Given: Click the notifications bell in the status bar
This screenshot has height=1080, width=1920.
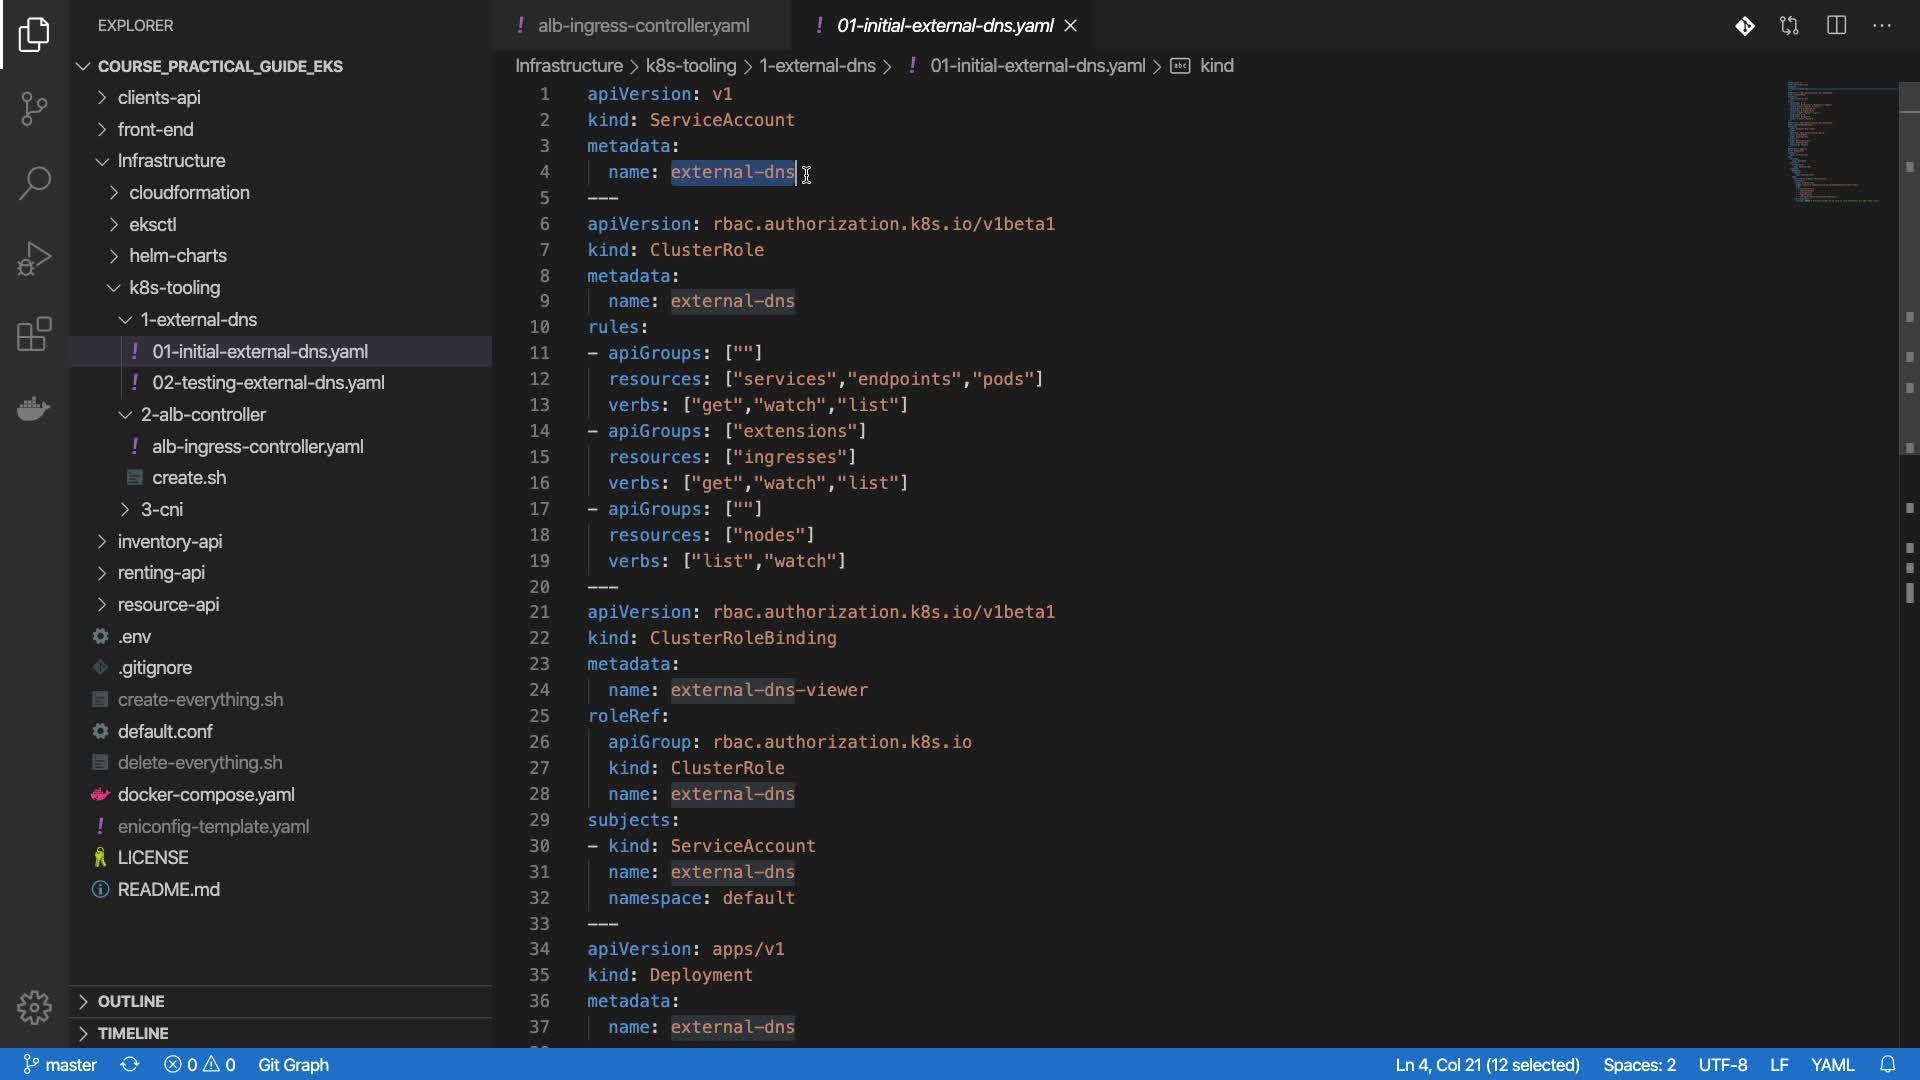Looking at the screenshot, I should pos(1887,1064).
